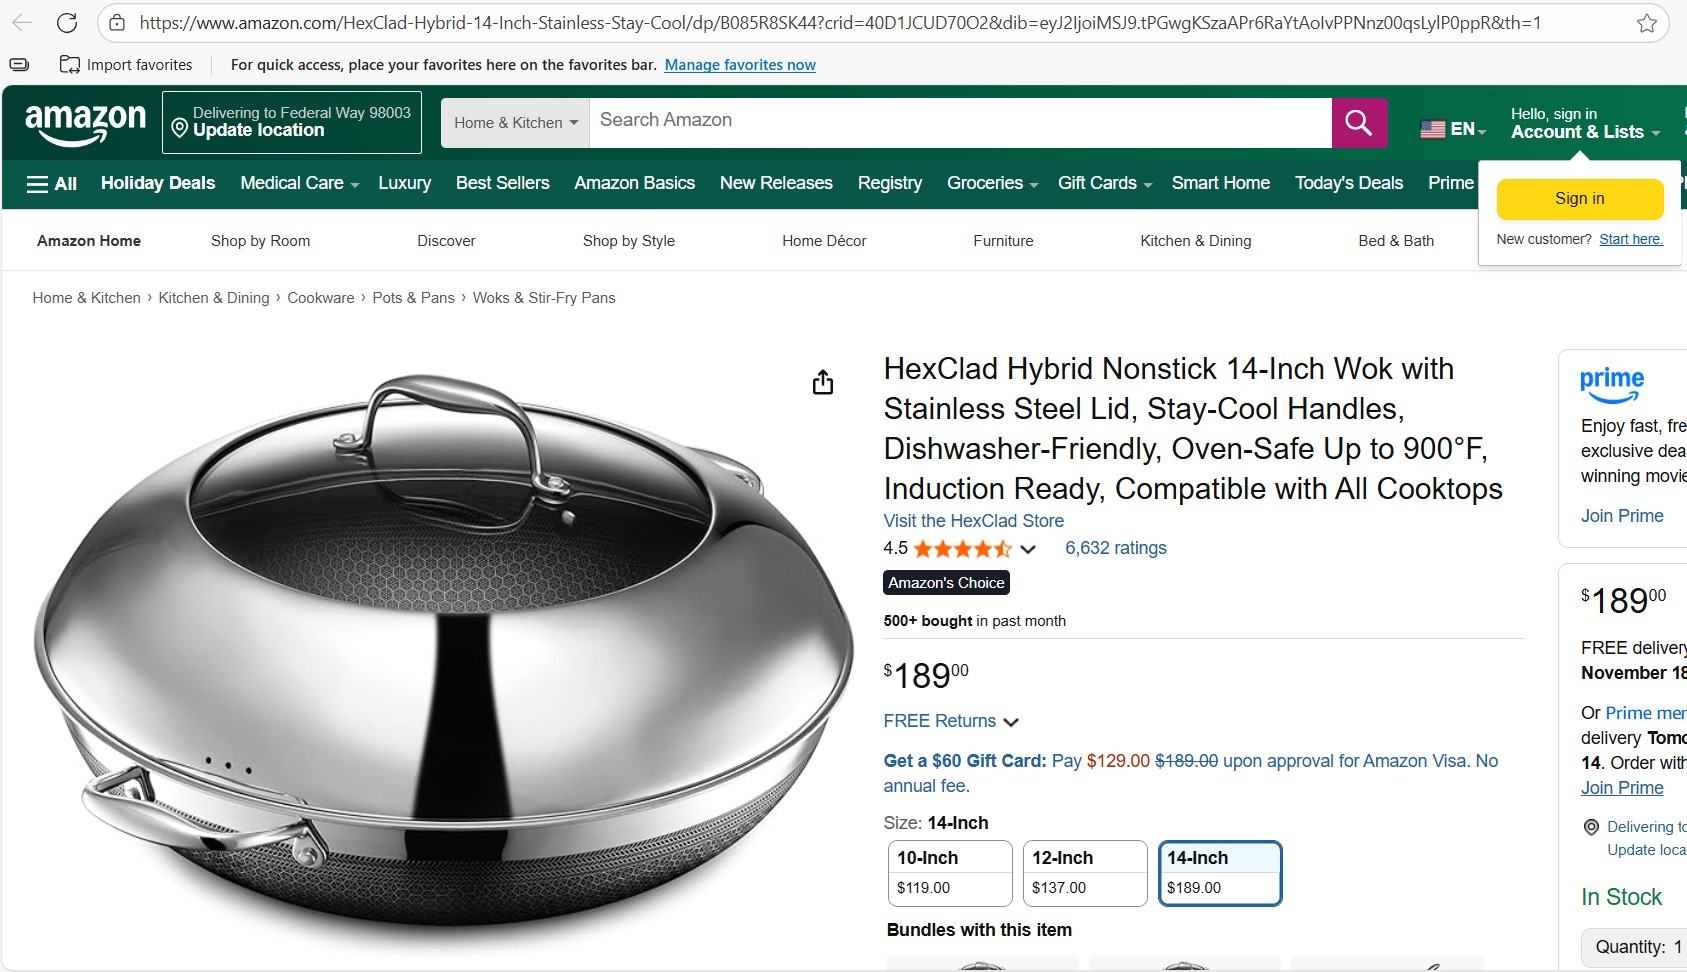
Task: Click the yellow Sign in button
Action: click(1579, 199)
